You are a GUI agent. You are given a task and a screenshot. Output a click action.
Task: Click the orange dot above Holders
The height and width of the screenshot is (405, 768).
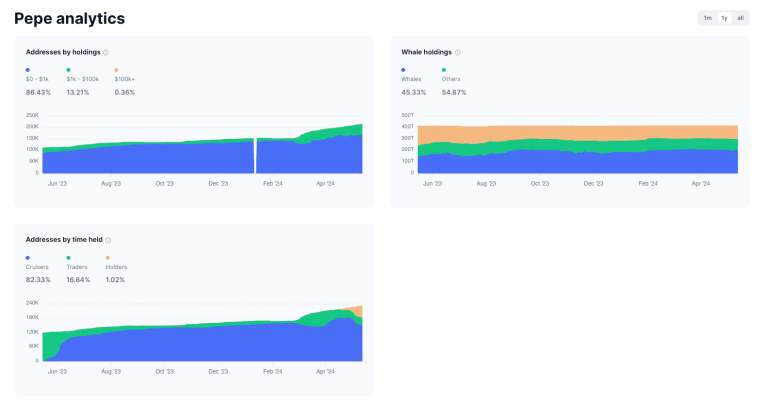107,257
